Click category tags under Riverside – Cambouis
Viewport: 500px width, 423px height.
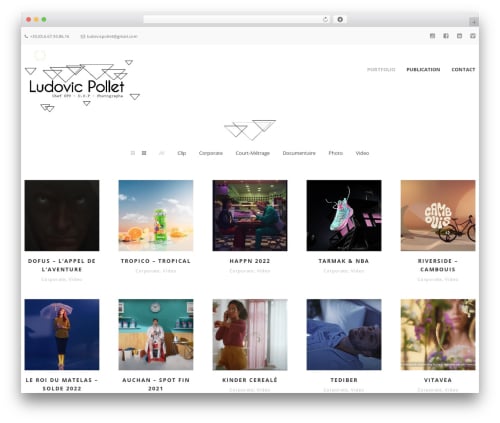(x=438, y=279)
